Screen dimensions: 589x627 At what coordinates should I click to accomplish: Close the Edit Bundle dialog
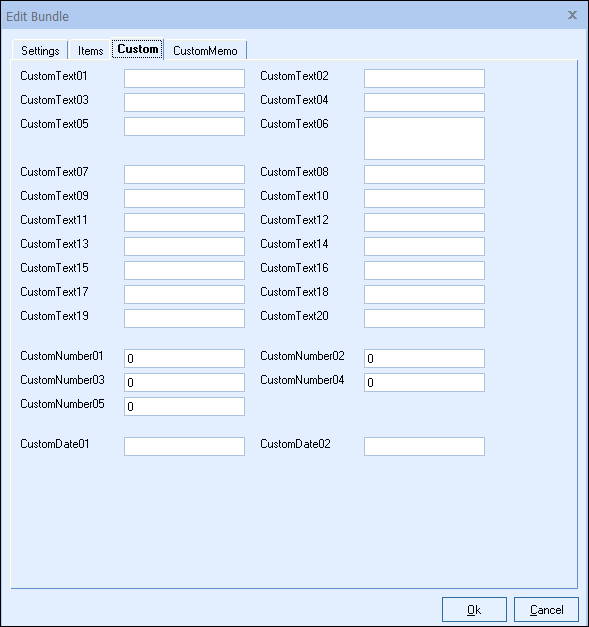572,15
